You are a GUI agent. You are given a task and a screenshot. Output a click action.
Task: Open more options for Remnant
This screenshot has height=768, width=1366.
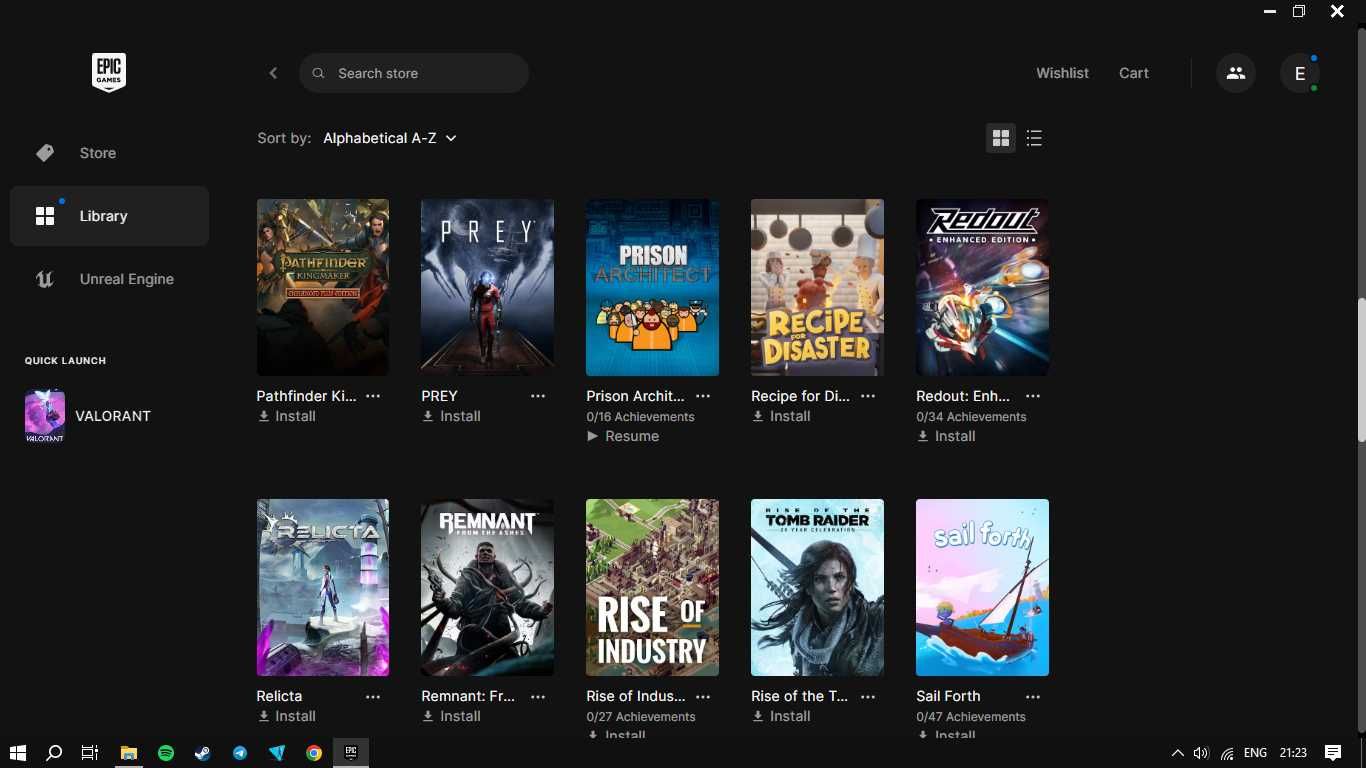tap(538, 696)
